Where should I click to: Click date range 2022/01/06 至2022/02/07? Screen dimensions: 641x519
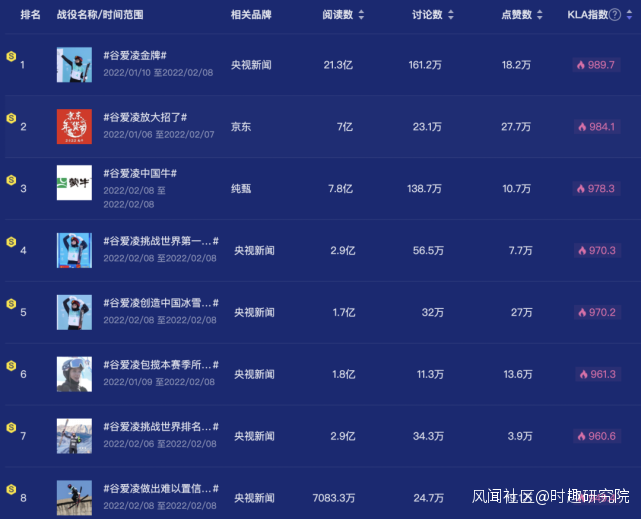159,134
